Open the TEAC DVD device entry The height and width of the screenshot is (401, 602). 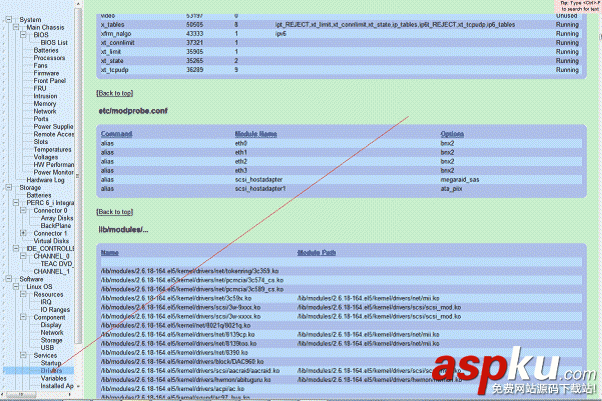(57, 264)
